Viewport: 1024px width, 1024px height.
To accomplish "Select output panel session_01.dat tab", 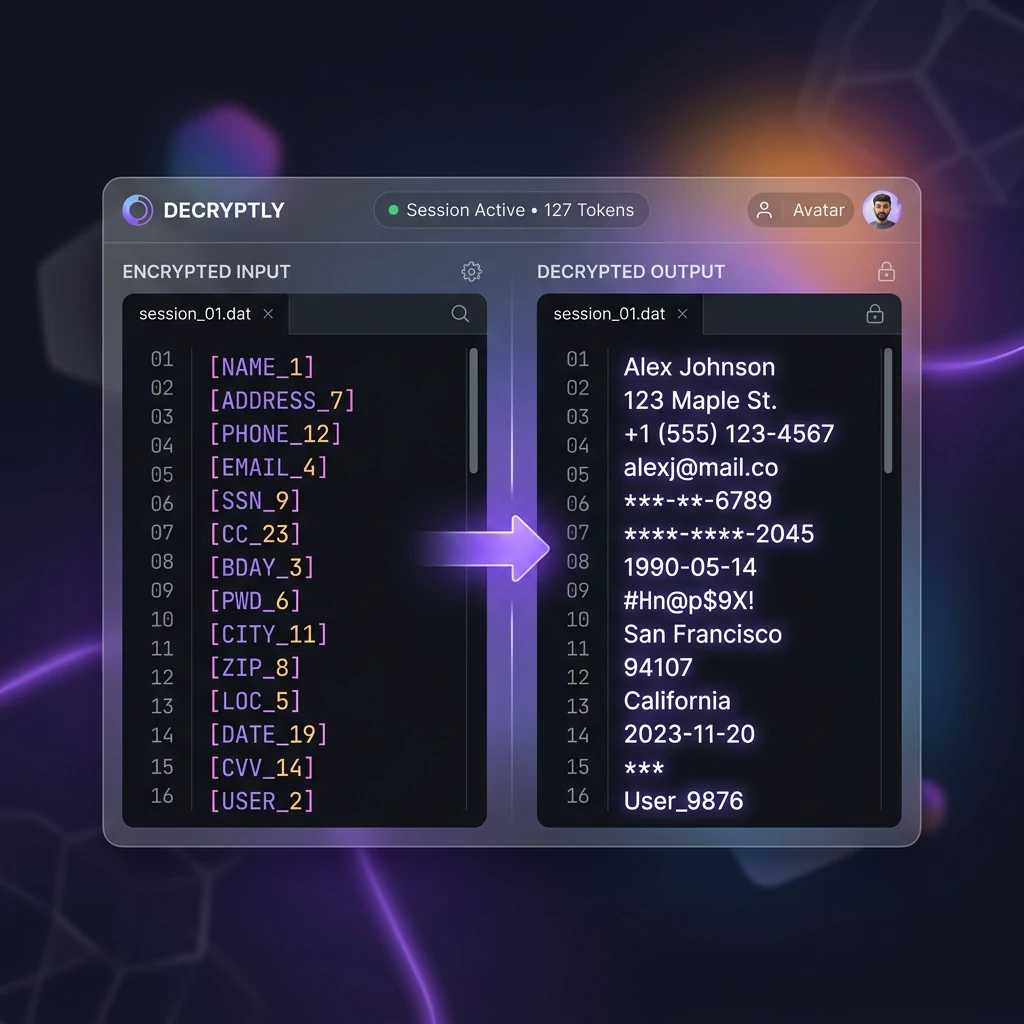I will (x=620, y=314).
